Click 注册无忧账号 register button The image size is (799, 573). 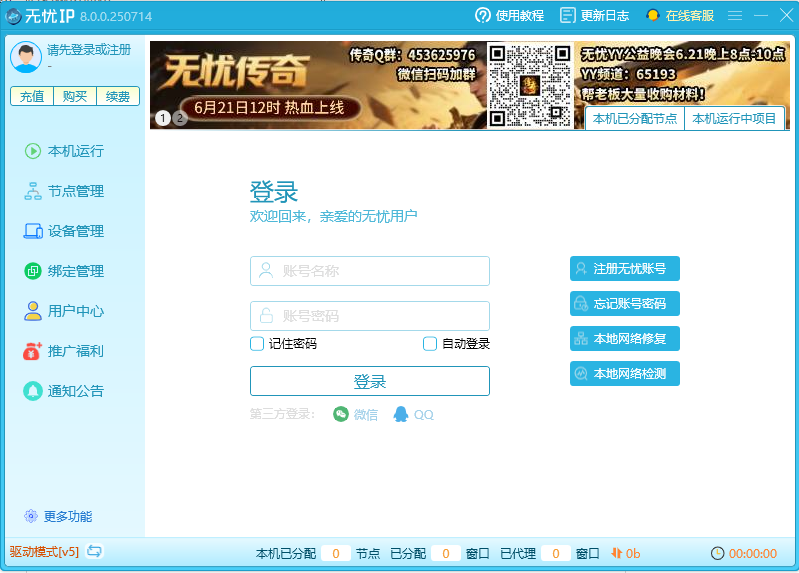coord(625,269)
